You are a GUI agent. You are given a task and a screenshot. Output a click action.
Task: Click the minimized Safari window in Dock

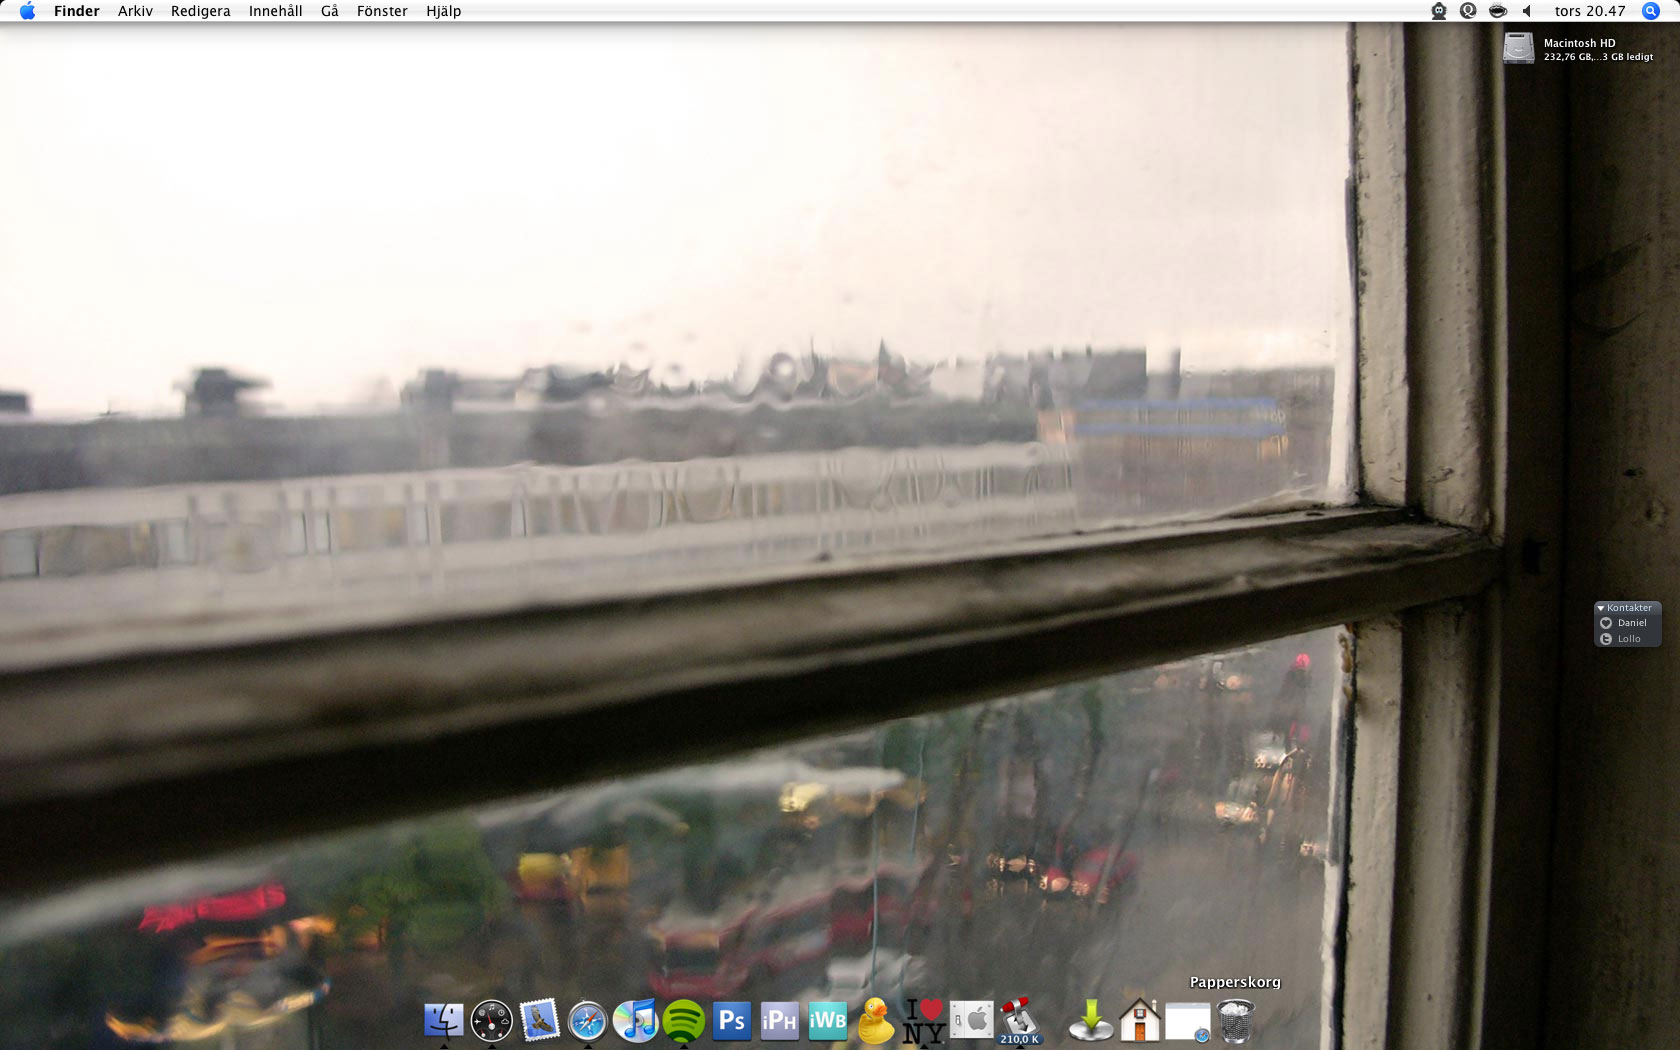click(x=1187, y=1023)
